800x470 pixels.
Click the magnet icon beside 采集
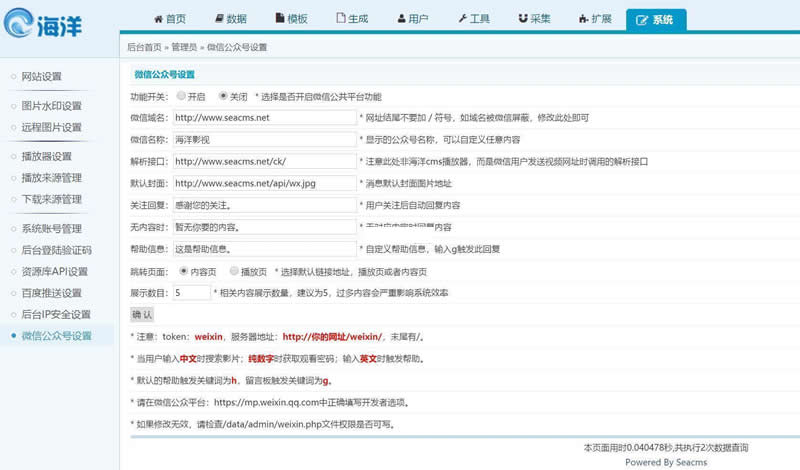pyautogui.click(x=523, y=18)
